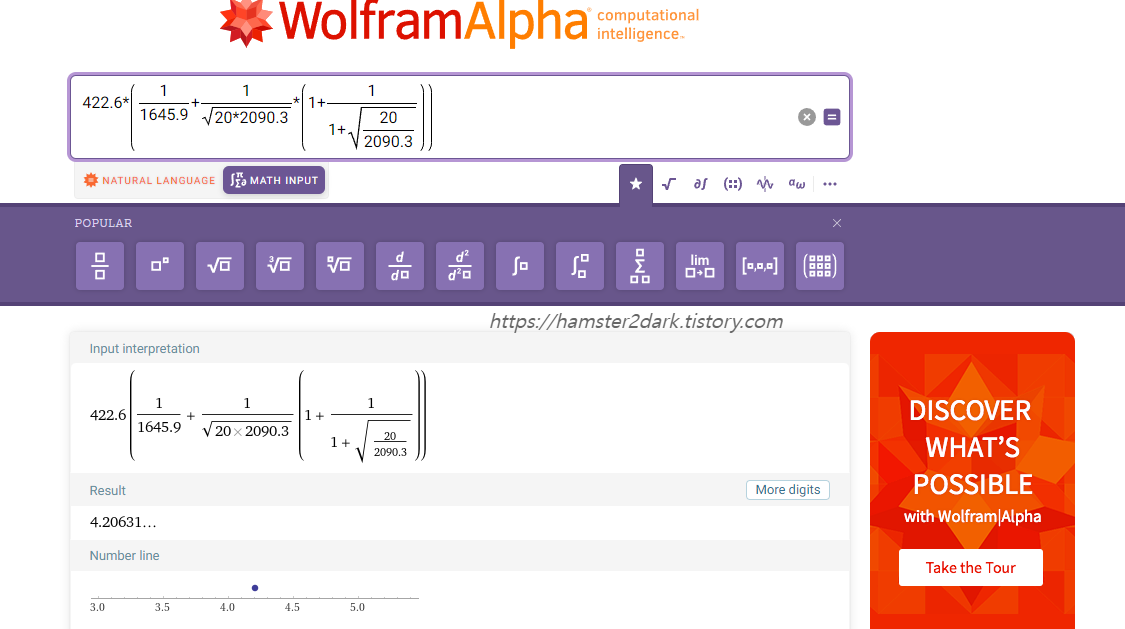
Task: Open the waveform functions templates tab
Action: tap(765, 184)
